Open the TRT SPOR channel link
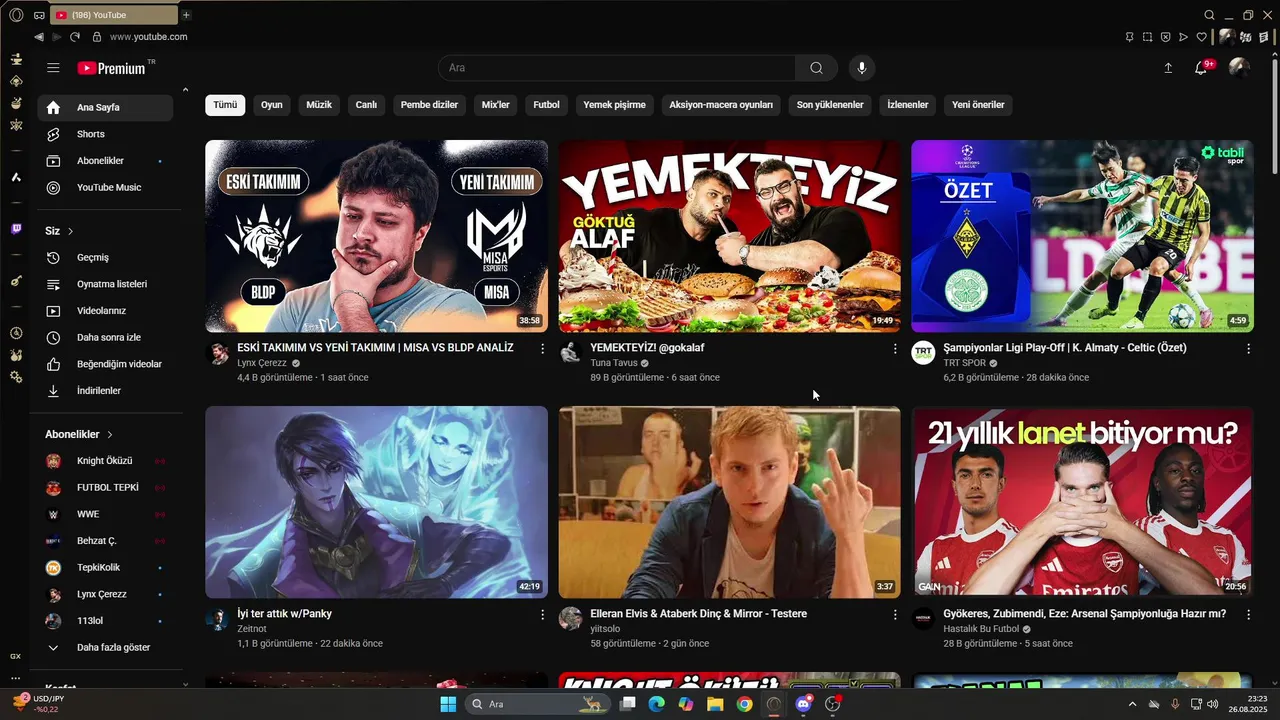The image size is (1280, 720). (x=964, y=363)
